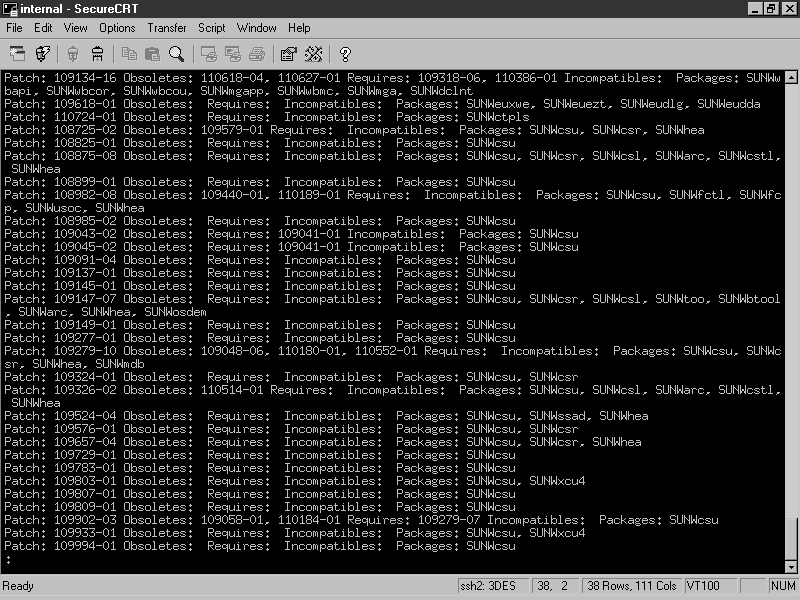Click the pager colon prompt at bottom
This screenshot has width=800, height=600.
click(x=8, y=560)
